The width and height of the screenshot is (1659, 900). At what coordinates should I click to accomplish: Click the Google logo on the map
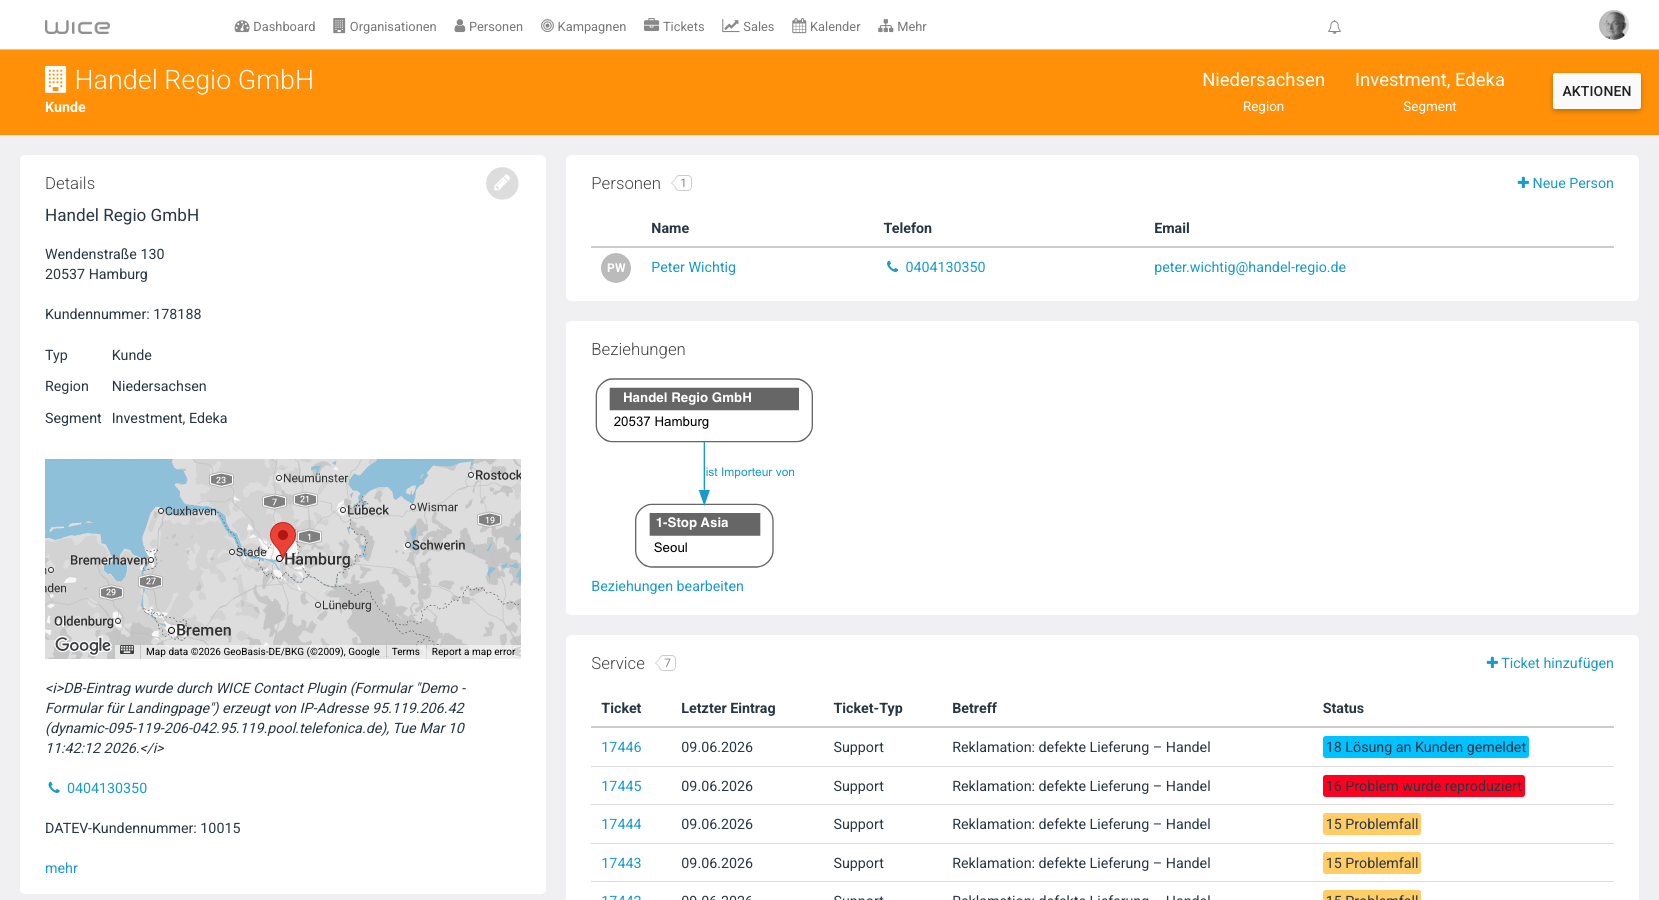click(83, 645)
